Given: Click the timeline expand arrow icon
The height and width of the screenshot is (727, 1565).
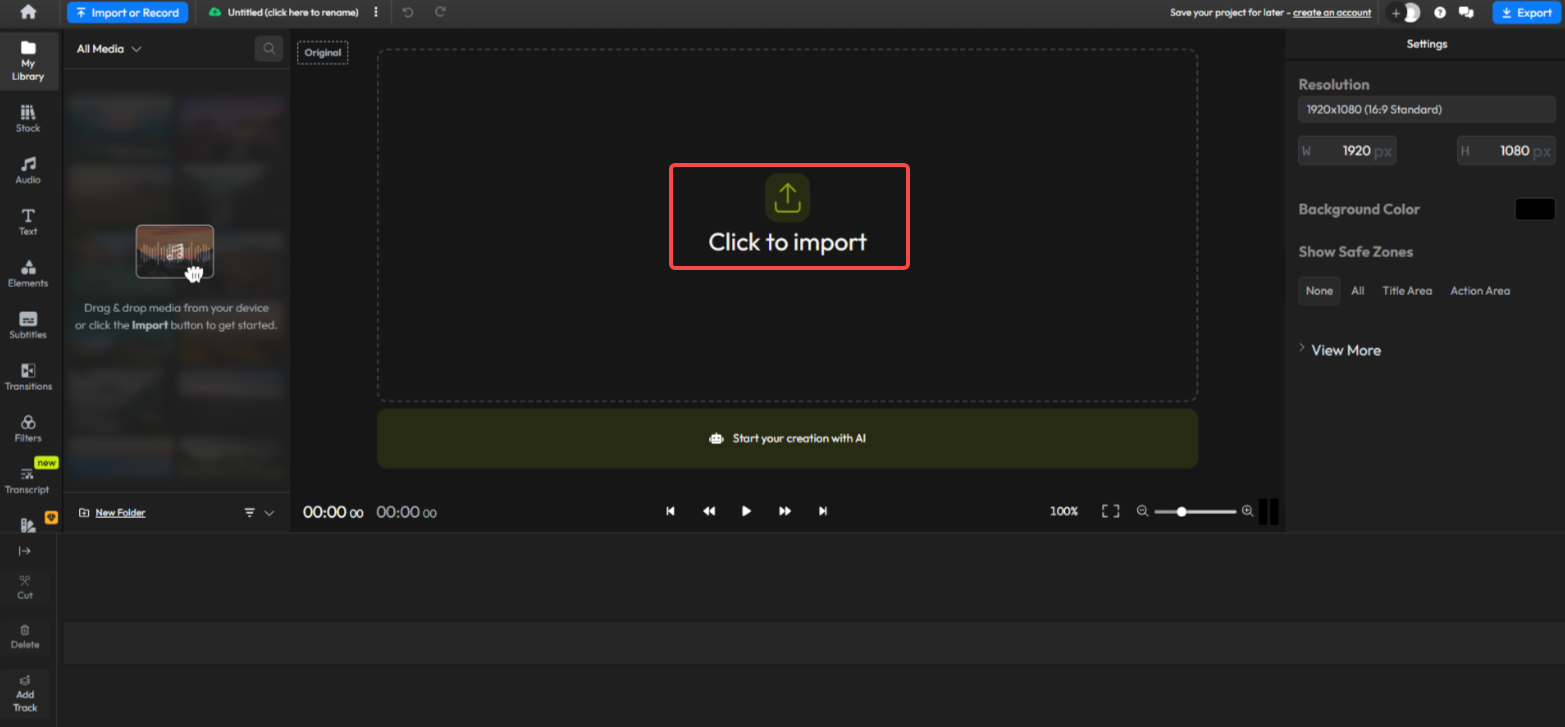Looking at the screenshot, I should [x=25, y=551].
